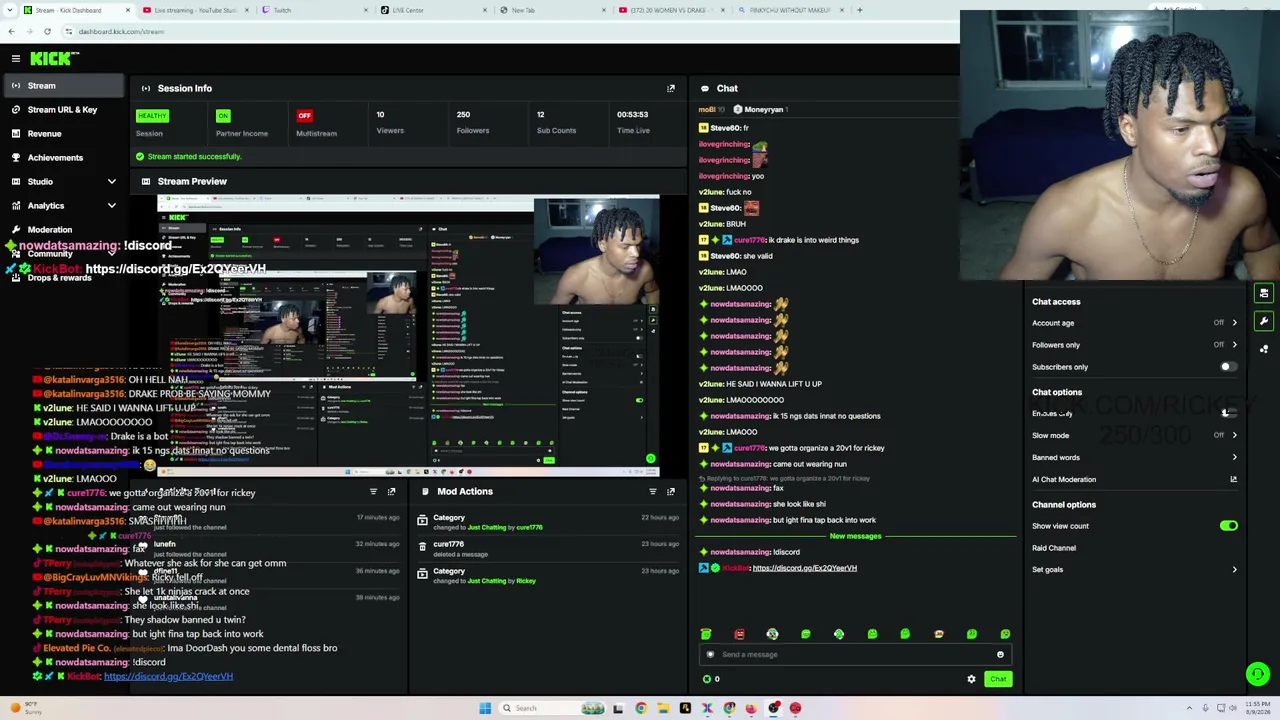This screenshot has height=720, width=1280.
Task: Open the emoji picker in message box
Action: (x=1000, y=655)
